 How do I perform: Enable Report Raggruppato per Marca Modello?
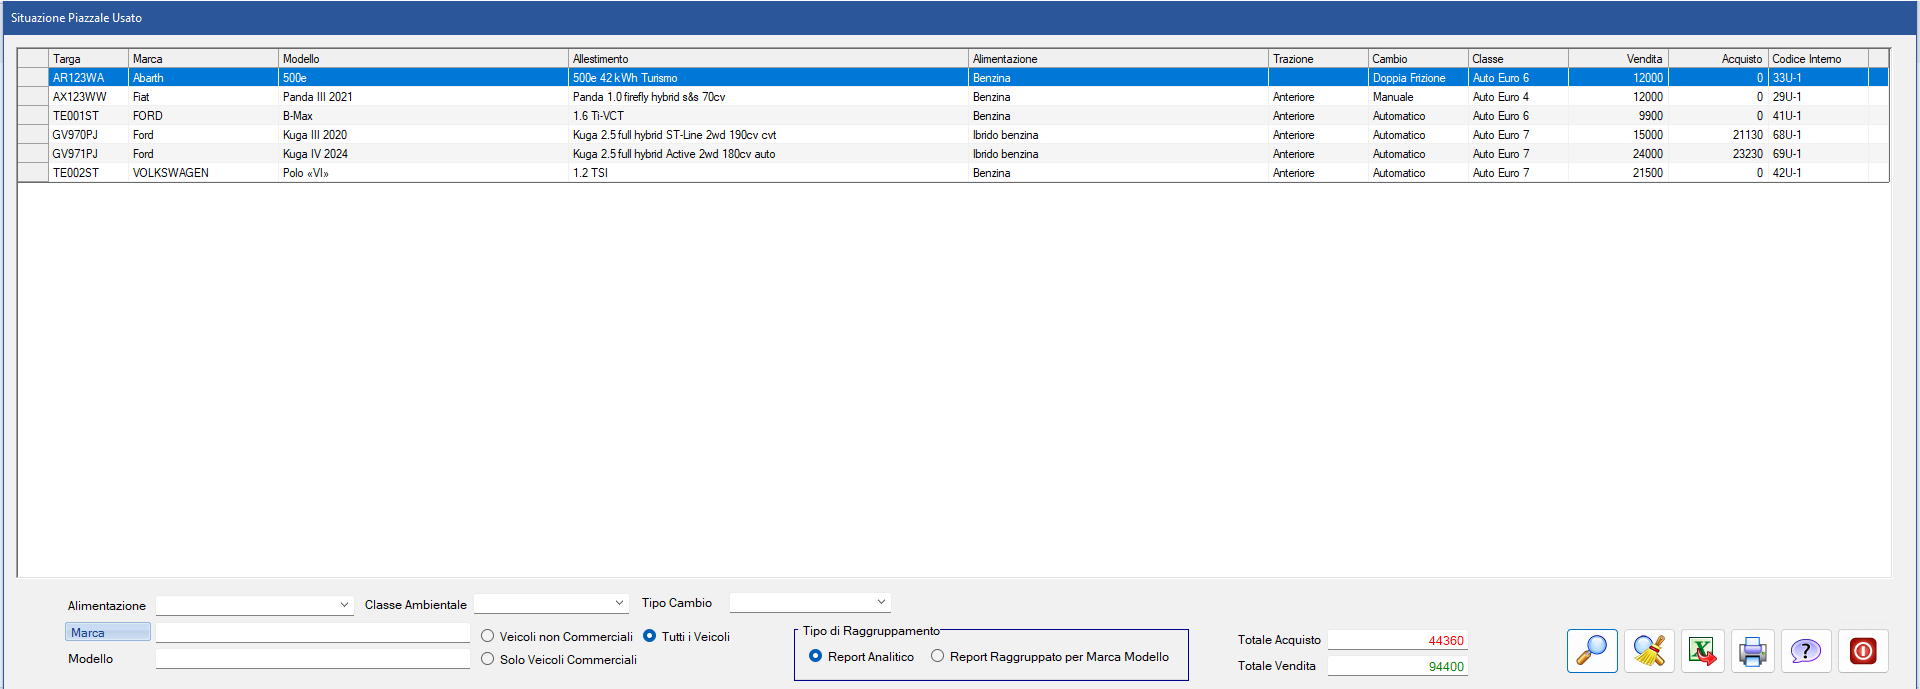pos(937,656)
